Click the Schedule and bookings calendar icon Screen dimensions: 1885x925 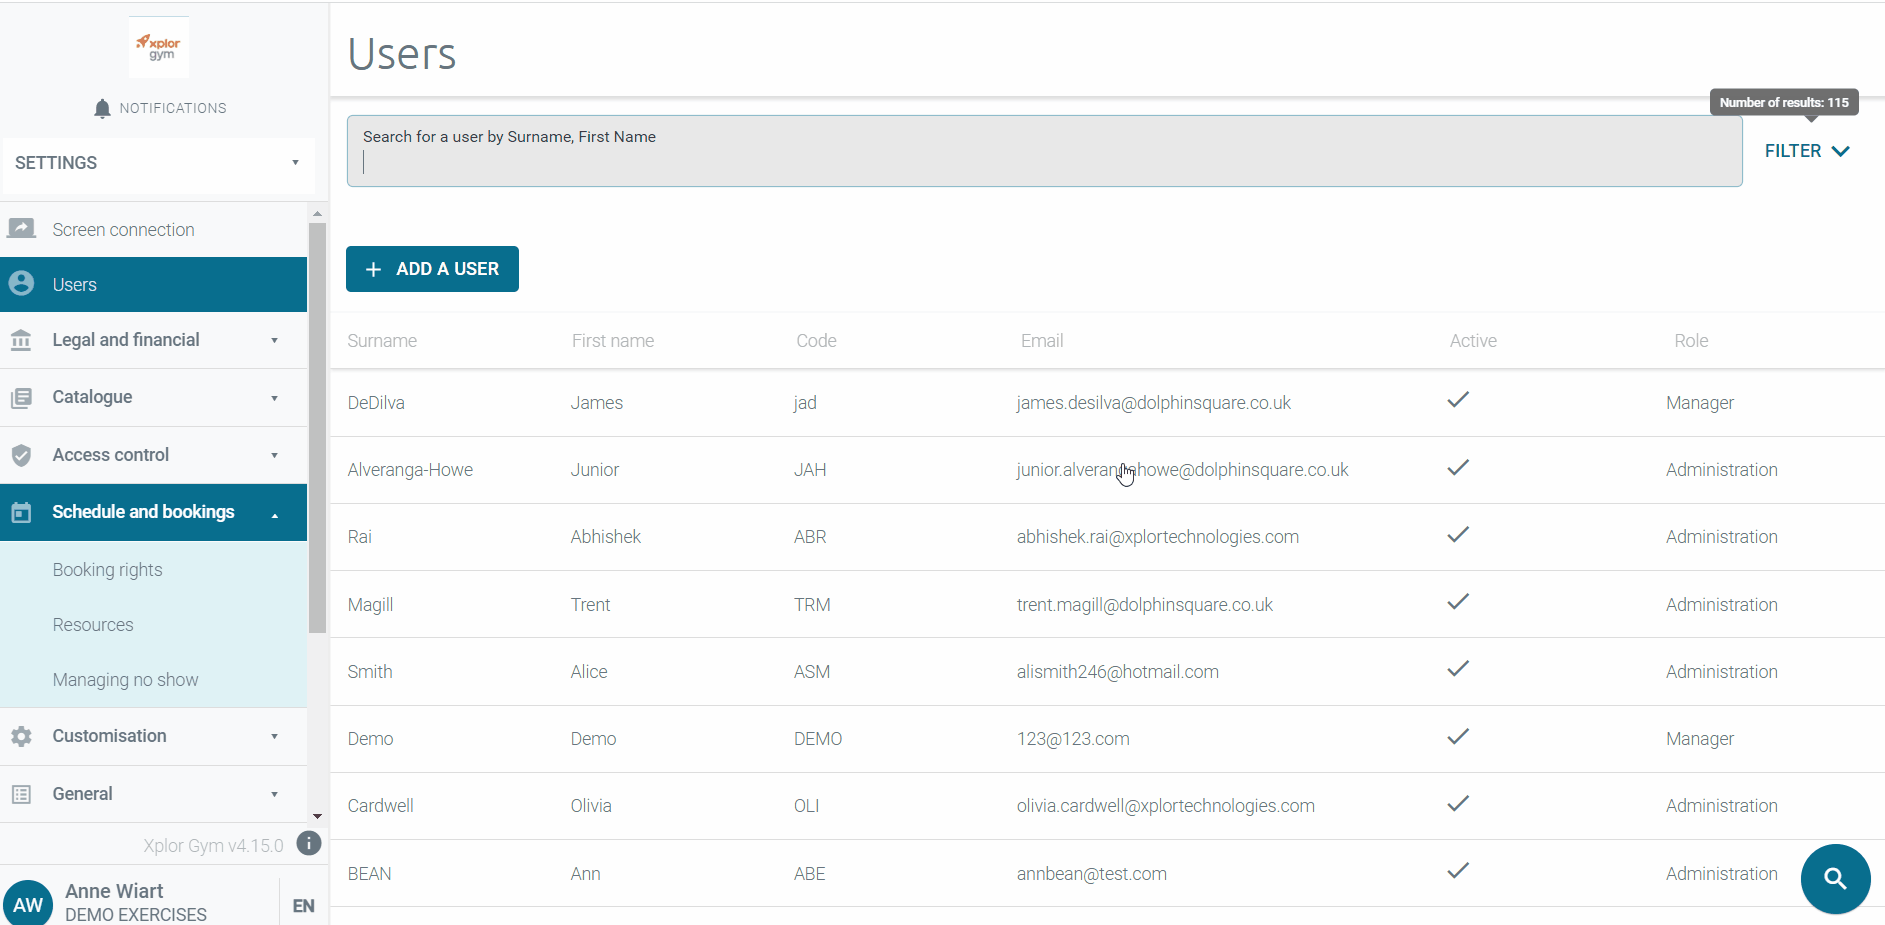[21, 512]
